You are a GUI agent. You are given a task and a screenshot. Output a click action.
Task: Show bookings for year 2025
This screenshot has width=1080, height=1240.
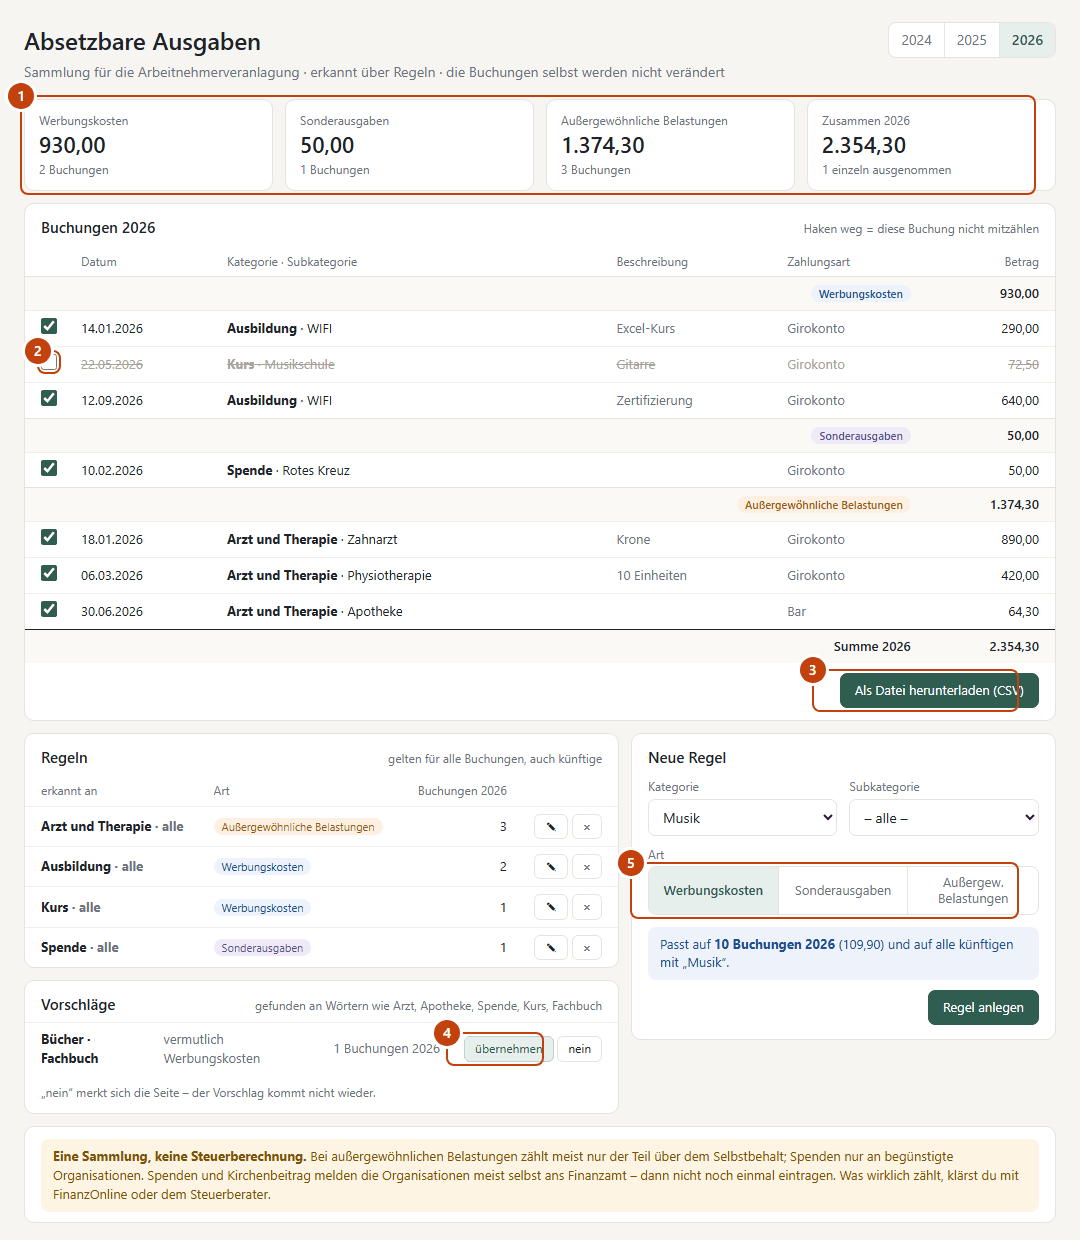[971, 40]
